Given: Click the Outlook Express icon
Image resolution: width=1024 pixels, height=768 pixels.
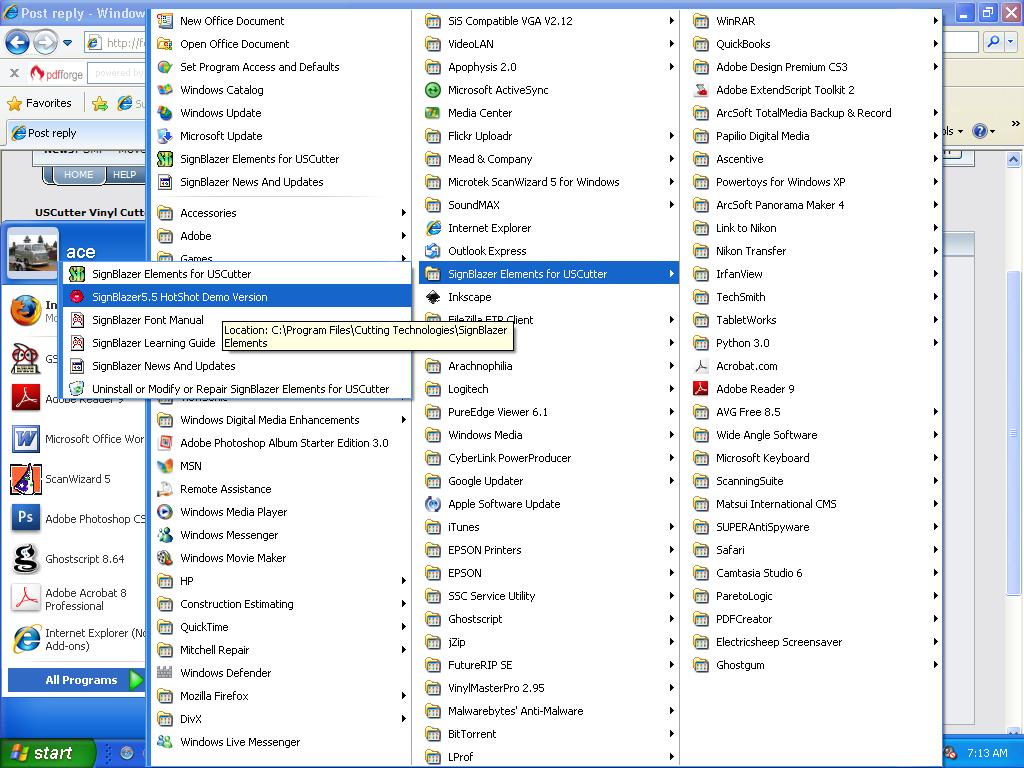Looking at the screenshot, I should point(433,251).
